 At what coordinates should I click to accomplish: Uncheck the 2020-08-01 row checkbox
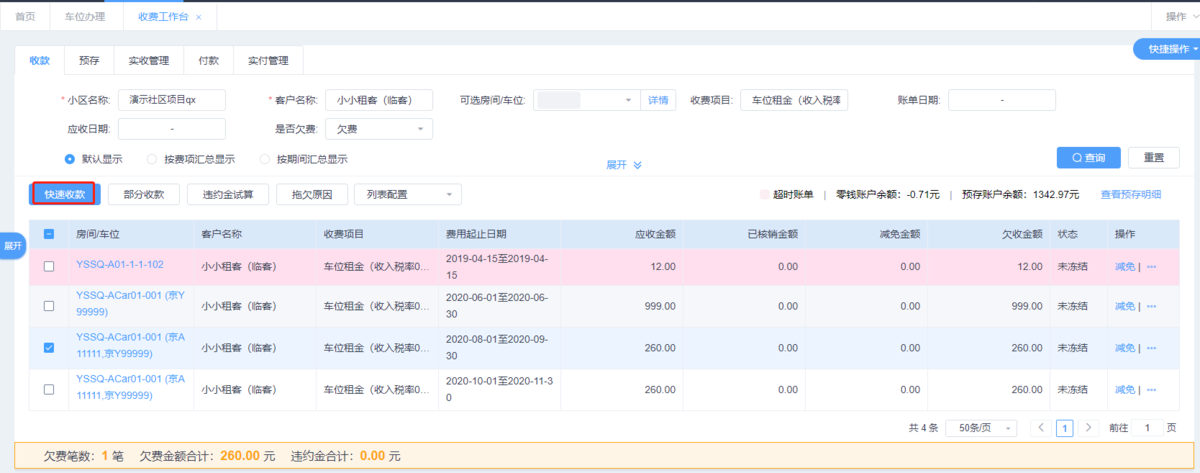[x=49, y=348]
